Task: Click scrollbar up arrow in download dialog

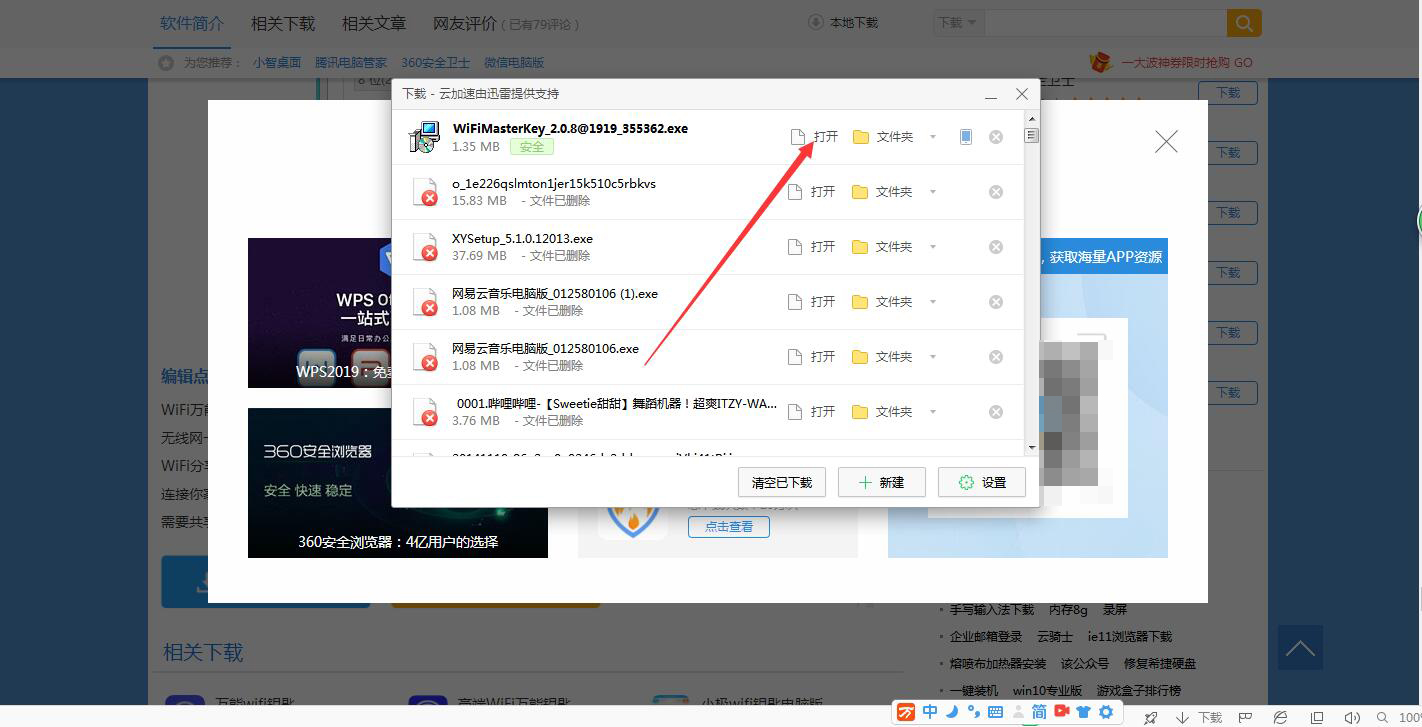Action: tap(1031, 118)
